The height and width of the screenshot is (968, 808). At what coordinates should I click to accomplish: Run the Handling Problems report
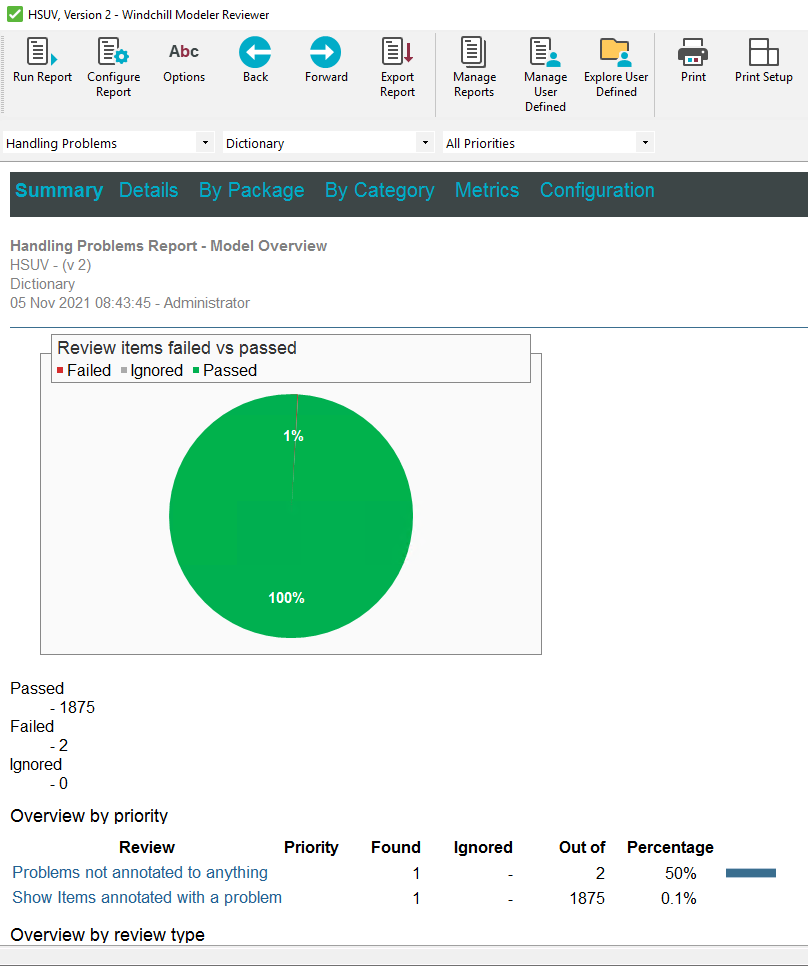coord(41,62)
